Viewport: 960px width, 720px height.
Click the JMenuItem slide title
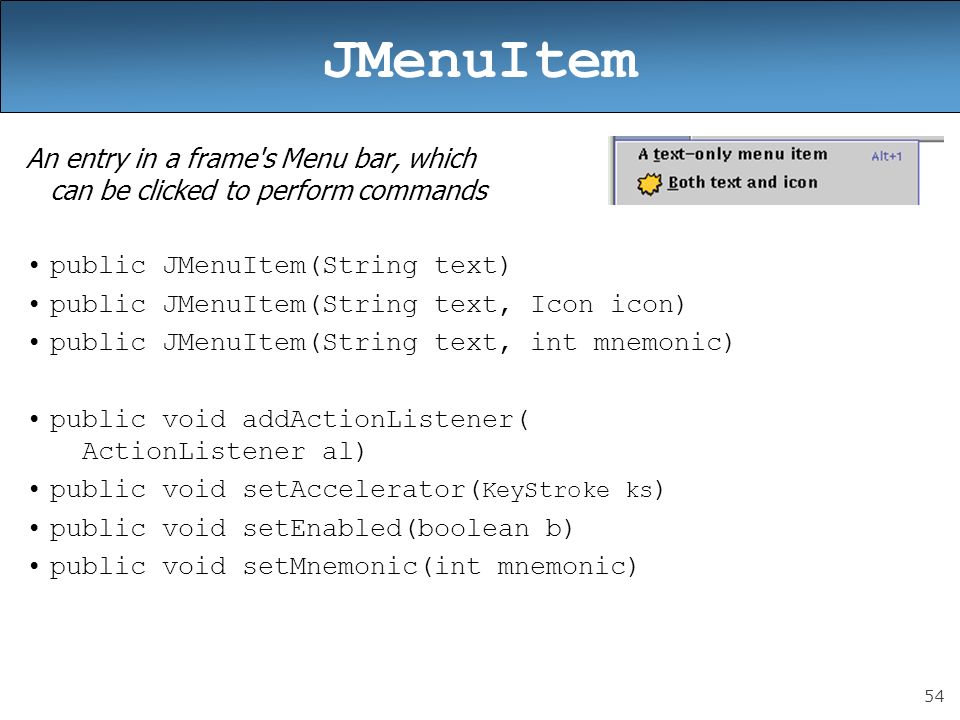[481, 60]
